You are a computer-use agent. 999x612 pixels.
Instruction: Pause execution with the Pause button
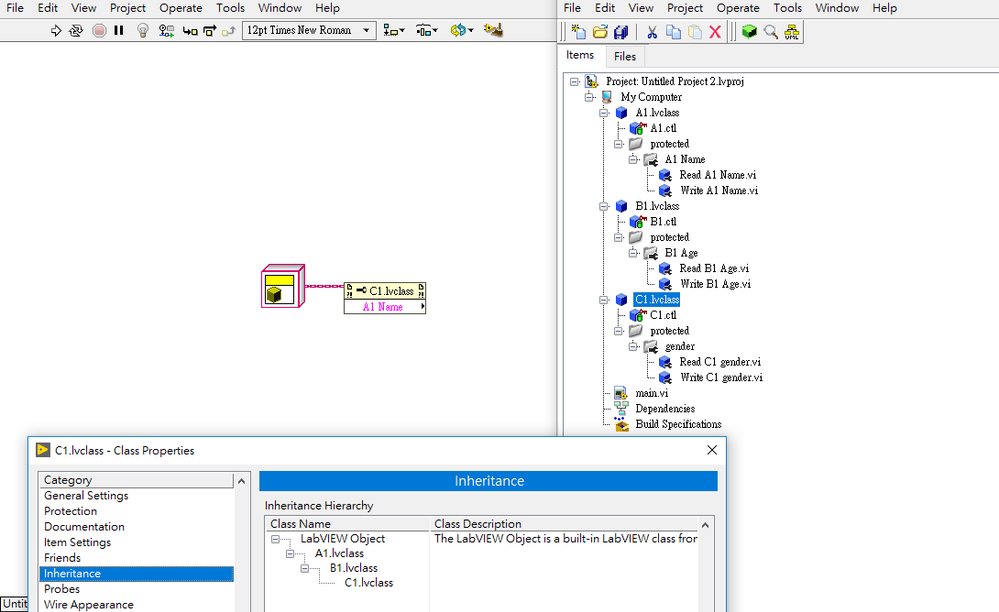click(119, 31)
